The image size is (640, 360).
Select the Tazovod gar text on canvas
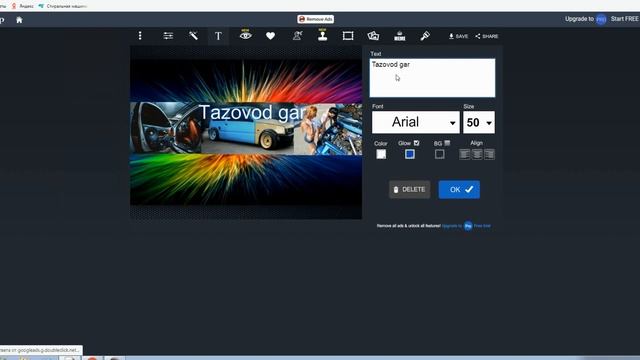coord(252,113)
